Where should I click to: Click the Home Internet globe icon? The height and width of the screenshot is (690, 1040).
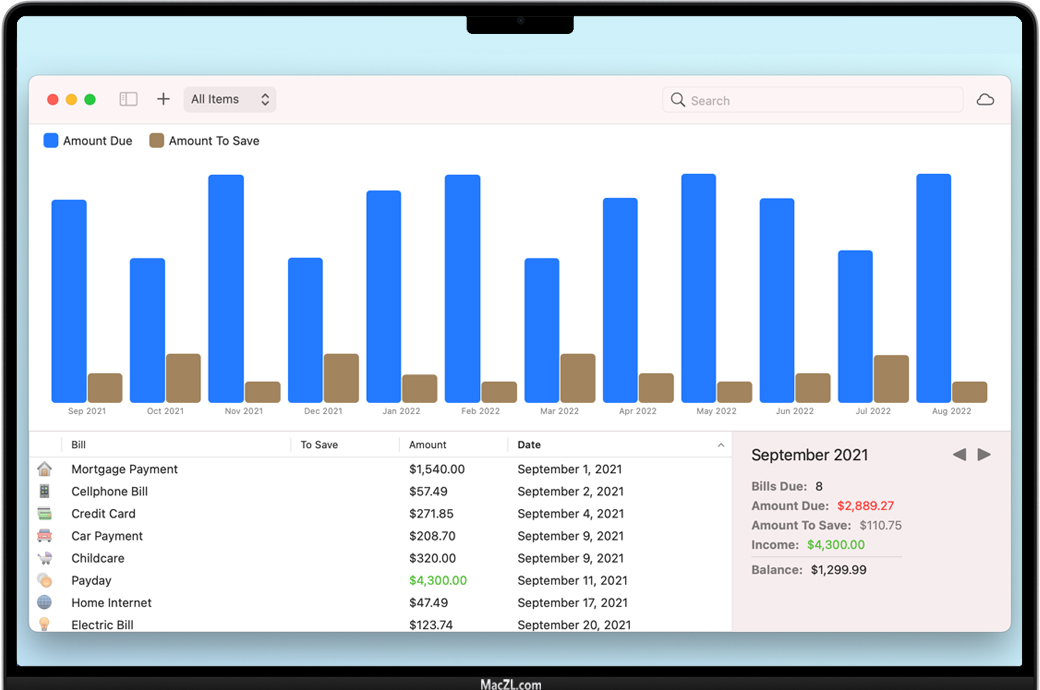[x=44, y=603]
